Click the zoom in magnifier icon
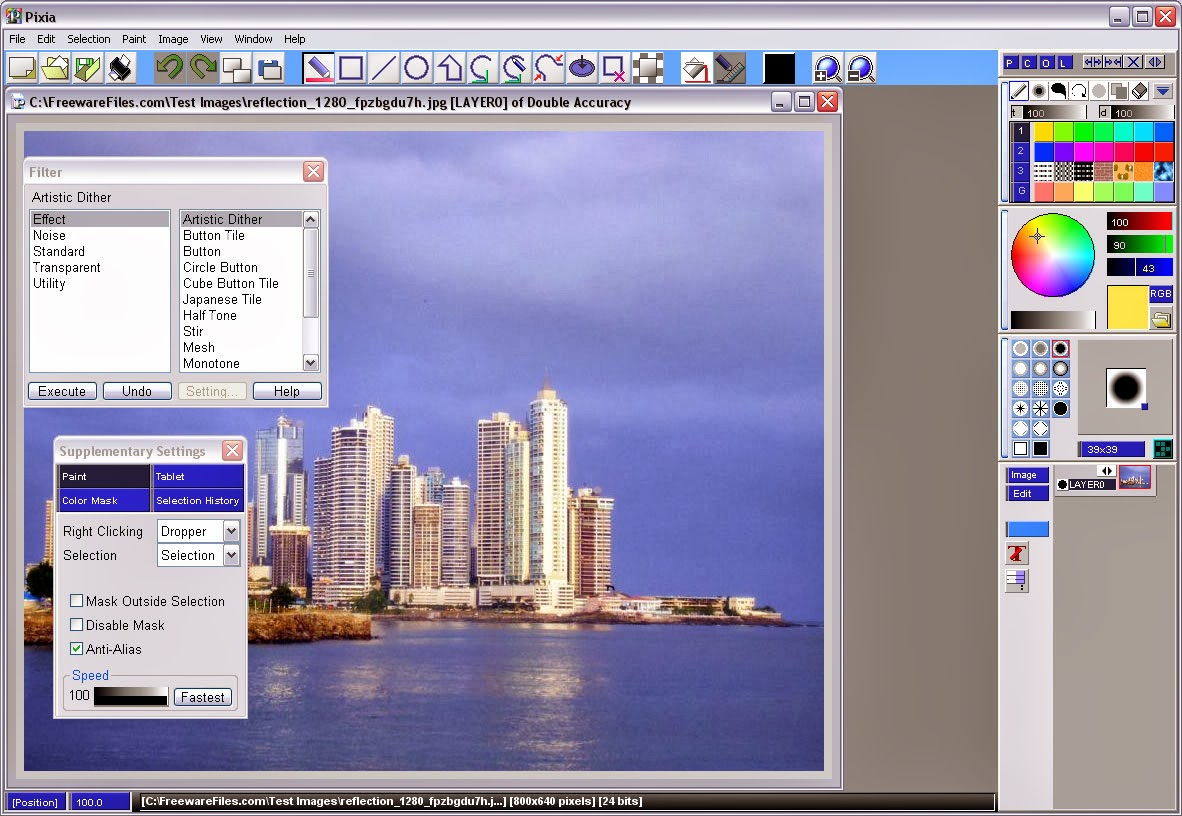This screenshot has width=1182, height=816. coord(828,69)
